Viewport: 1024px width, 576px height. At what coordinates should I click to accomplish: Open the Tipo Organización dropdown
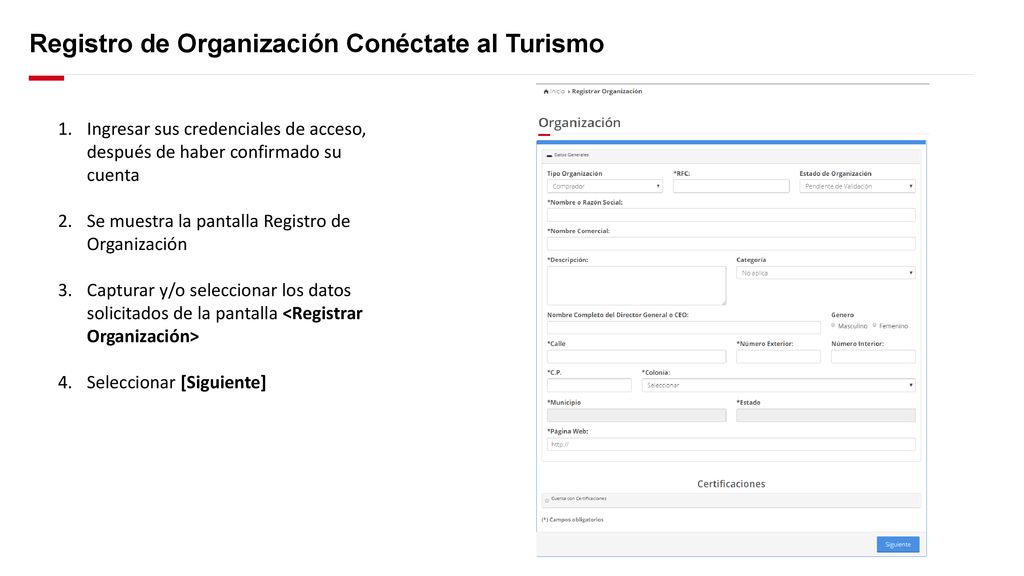click(605, 186)
